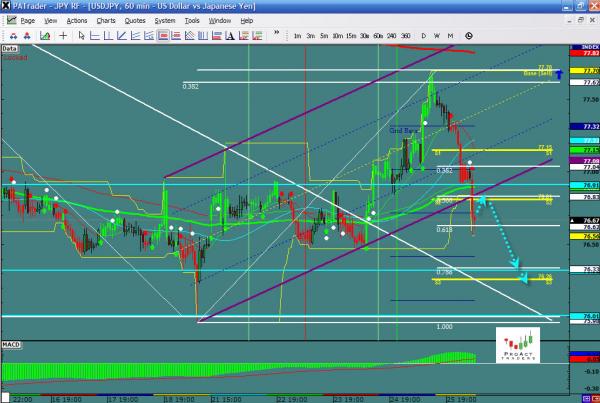600x403 pixels.
Task: Expand the toolbar overflow chevron
Action: pyautogui.click(x=278, y=36)
